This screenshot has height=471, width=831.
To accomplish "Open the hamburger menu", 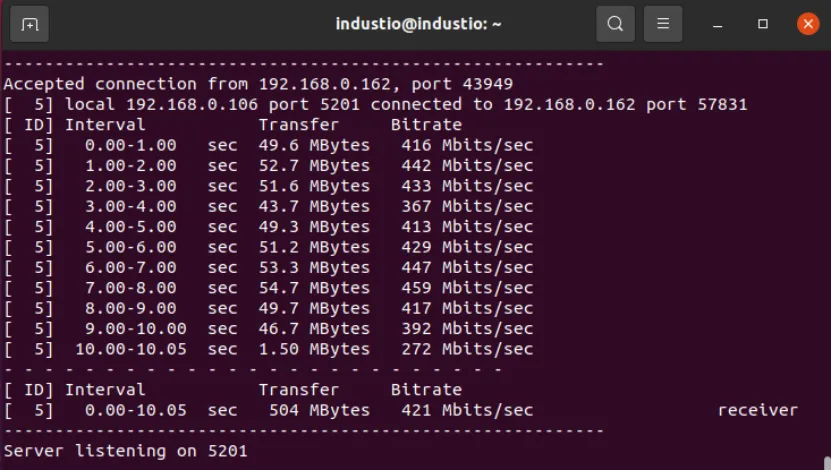I will click(x=662, y=24).
